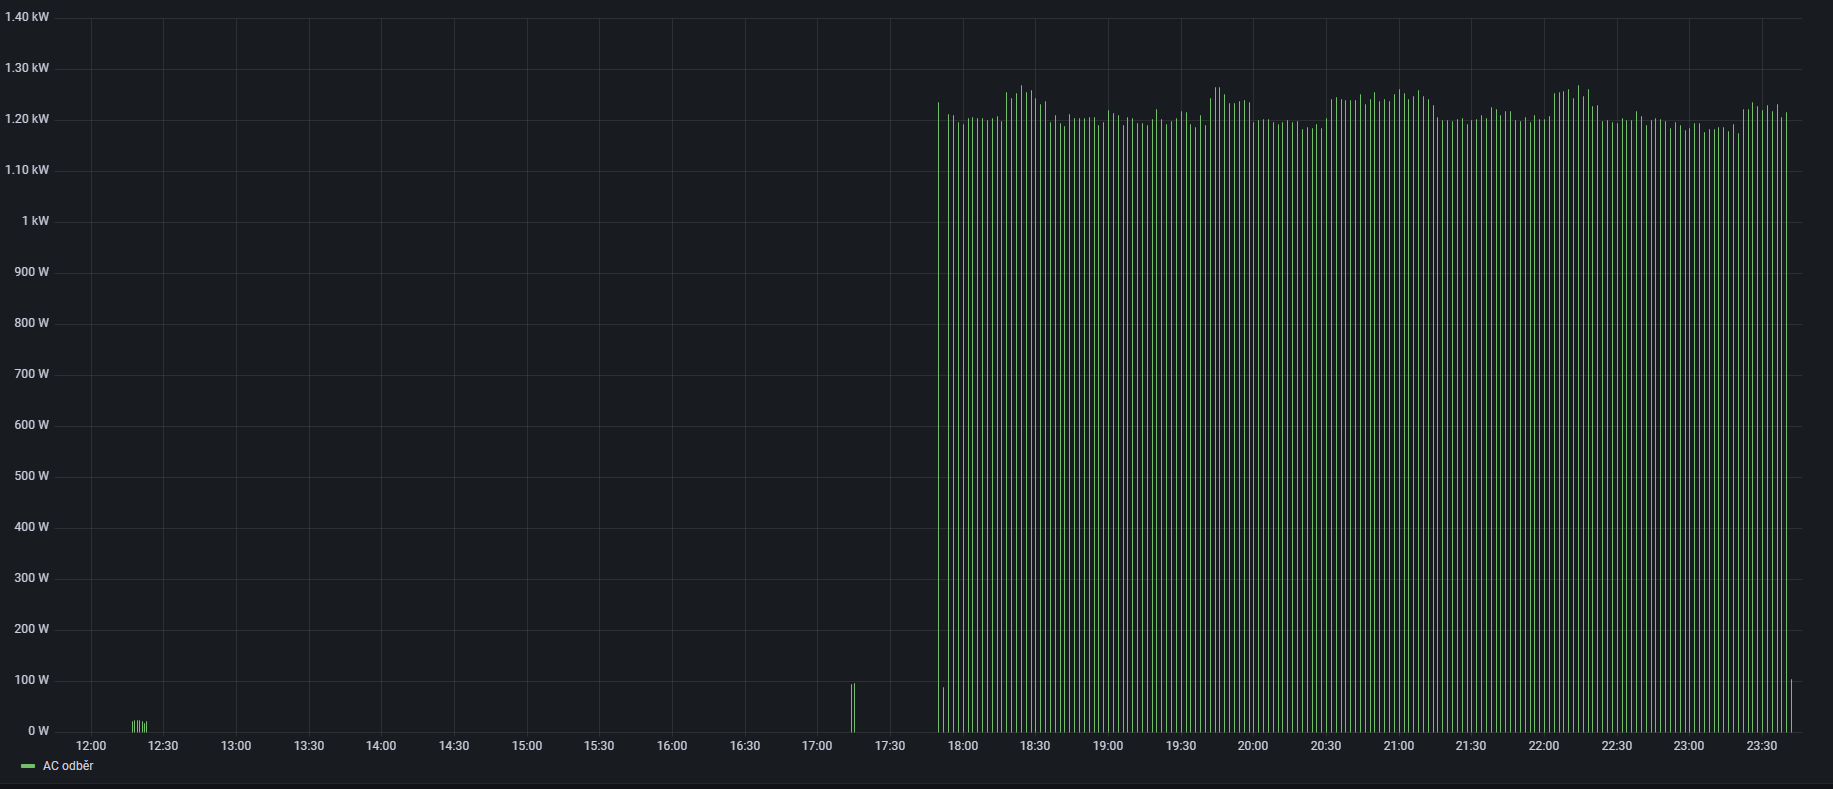Click the 1 kW y-axis label

tap(36, 222)
